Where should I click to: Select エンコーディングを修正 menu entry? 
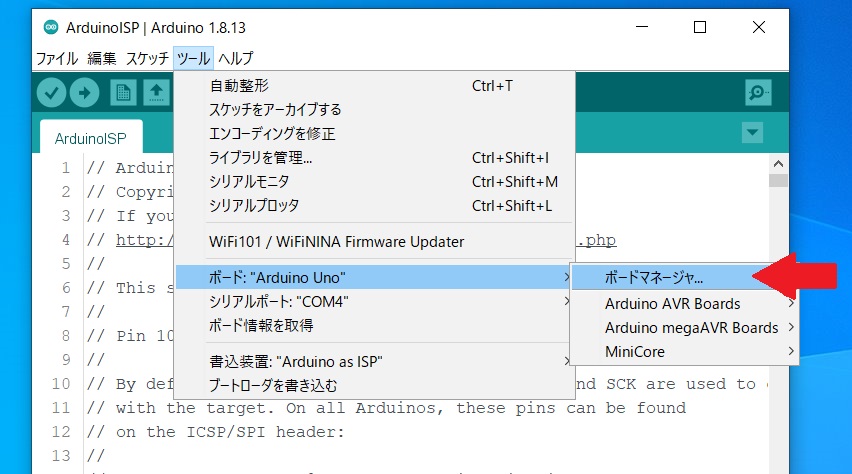(x=375, y=134)
